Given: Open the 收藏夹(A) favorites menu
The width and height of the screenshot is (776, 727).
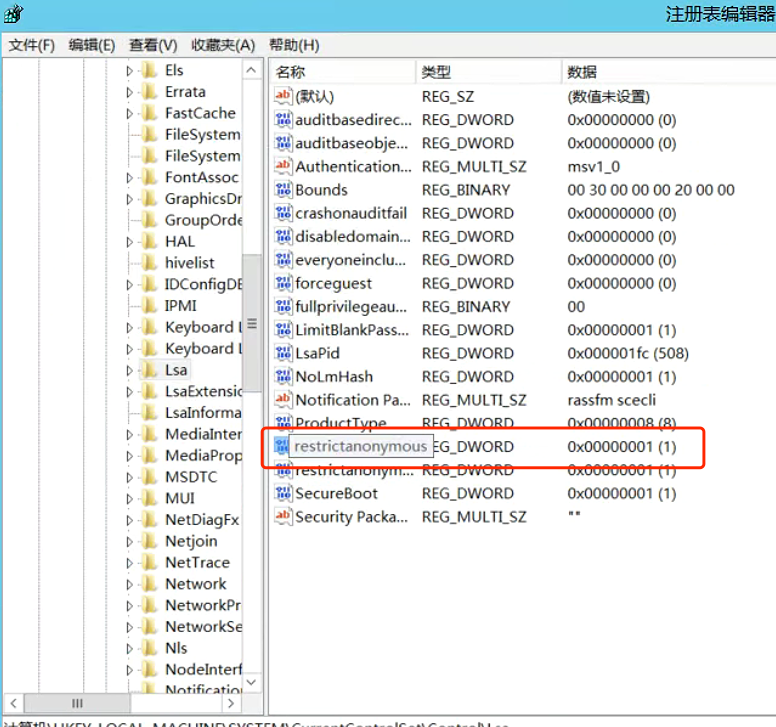Looking at the screenshot, I should tap(223, 45).
